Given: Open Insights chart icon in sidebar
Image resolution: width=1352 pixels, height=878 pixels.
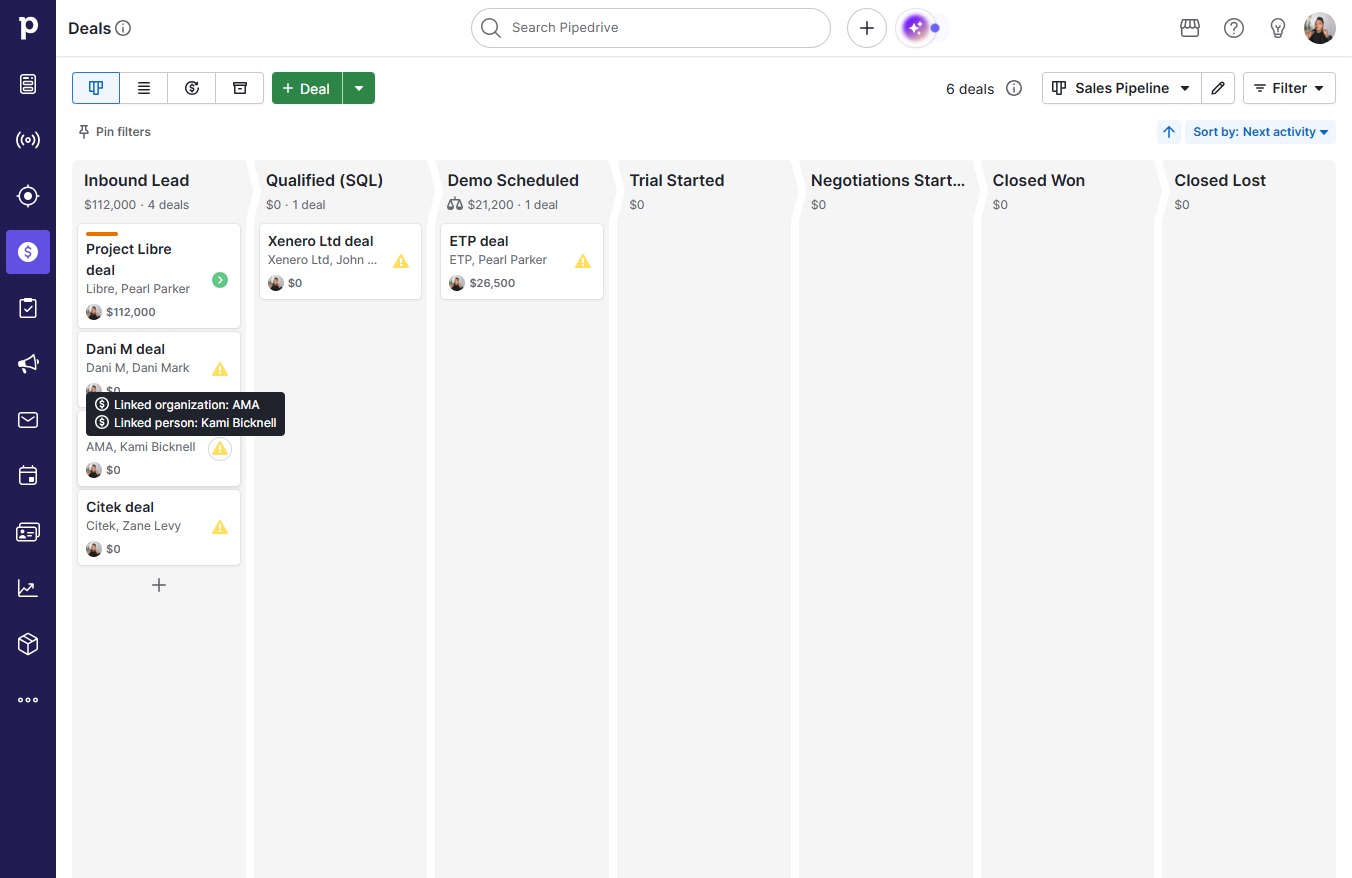Looking at the screenshot, I should pyautogui.click(x=28, y=588).
